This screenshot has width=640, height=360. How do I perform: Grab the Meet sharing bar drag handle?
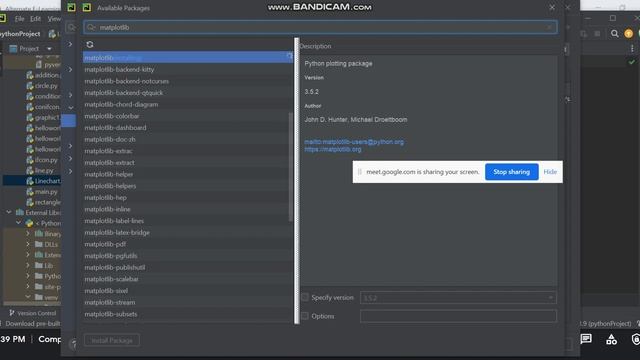click(360, 172)
